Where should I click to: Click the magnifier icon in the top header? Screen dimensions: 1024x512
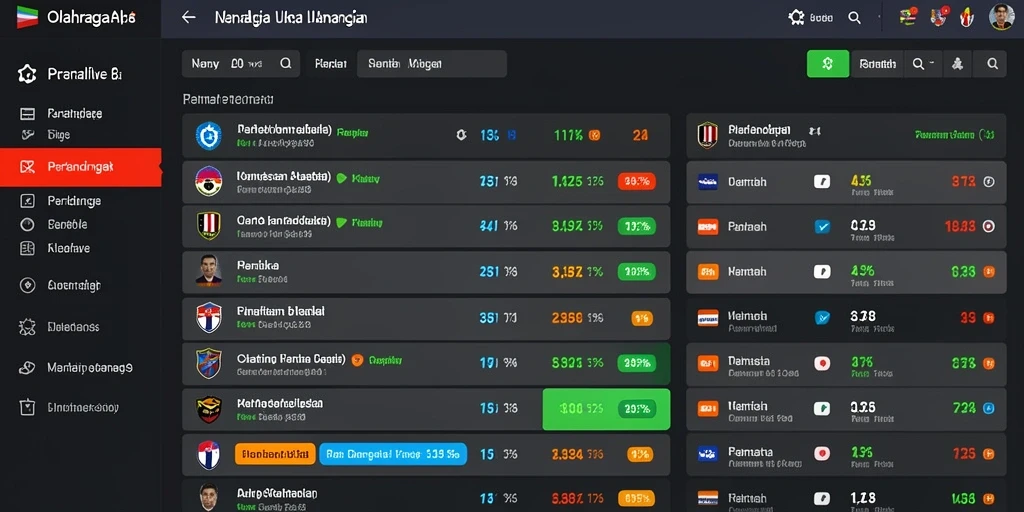tap(854, 18)
